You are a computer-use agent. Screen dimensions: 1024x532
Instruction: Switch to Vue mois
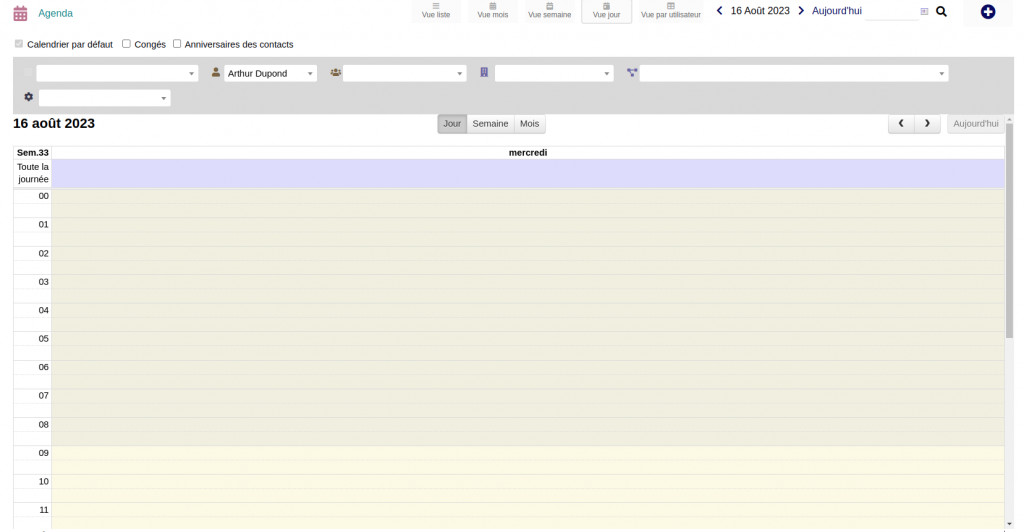(x=492, y=11)
